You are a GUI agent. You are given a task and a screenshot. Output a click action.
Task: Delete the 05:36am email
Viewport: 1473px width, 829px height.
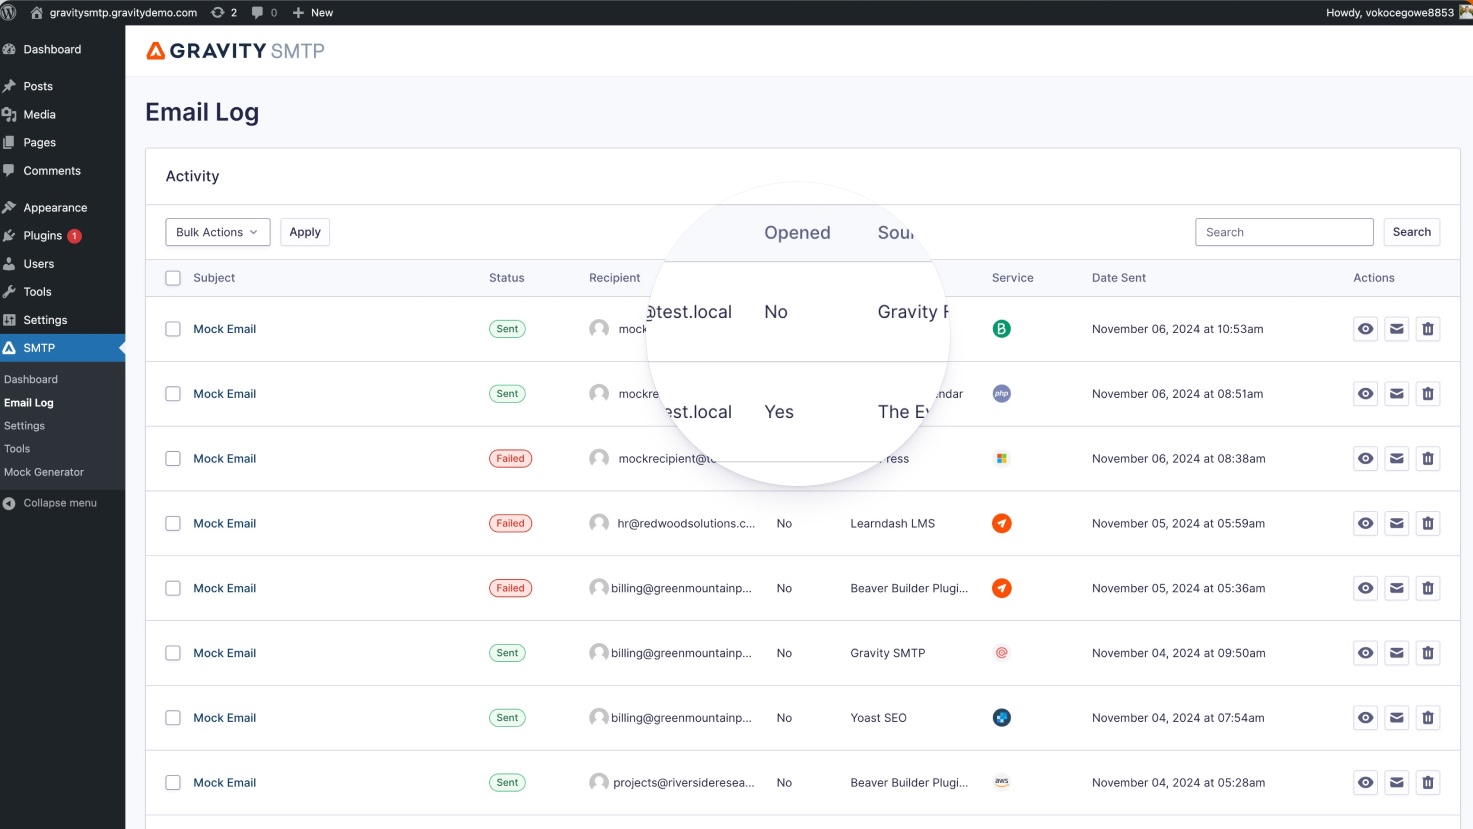(1428, 588)
